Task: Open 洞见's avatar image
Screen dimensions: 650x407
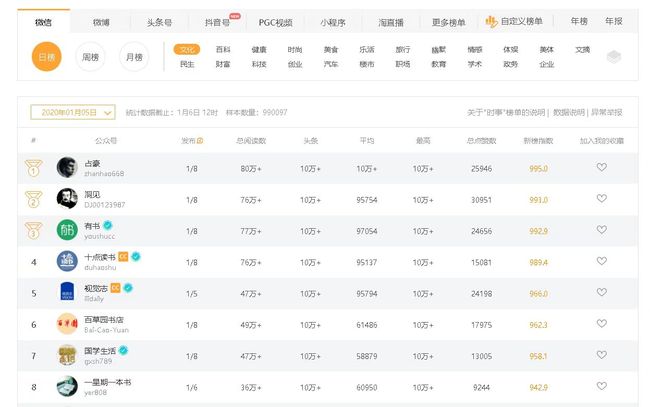Action: (x=67, y=199)
